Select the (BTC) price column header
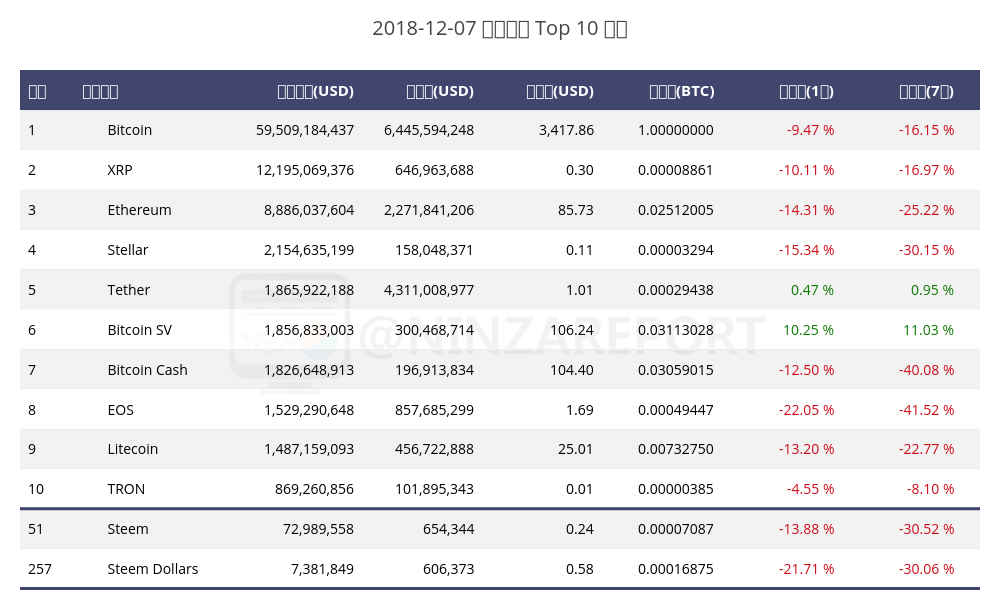Image resolution: width=1000 pixels, height=610 pixels. click(x=682, y=91)
